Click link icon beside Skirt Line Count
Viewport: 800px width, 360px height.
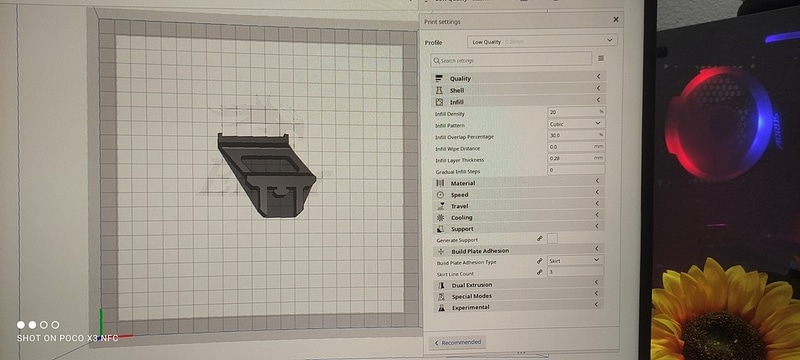point(540,272)
